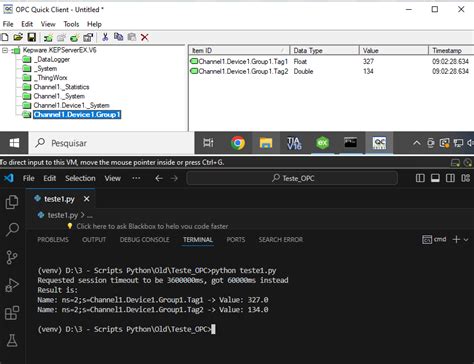This screenshot has height=364, width=474.
Task: Open the File menu in OPC Quick Client
Action: click(x=8, y=24)
